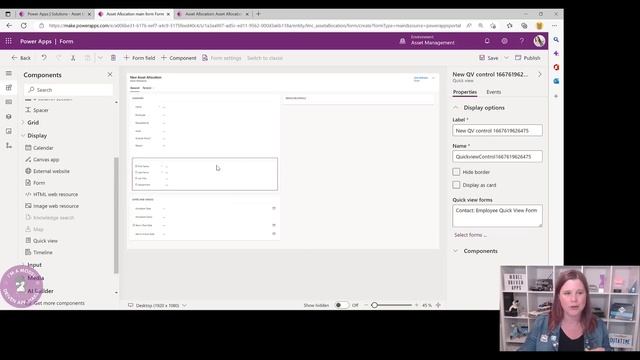Toggle the left hamburger navigation menu

[x=9, y=73]
